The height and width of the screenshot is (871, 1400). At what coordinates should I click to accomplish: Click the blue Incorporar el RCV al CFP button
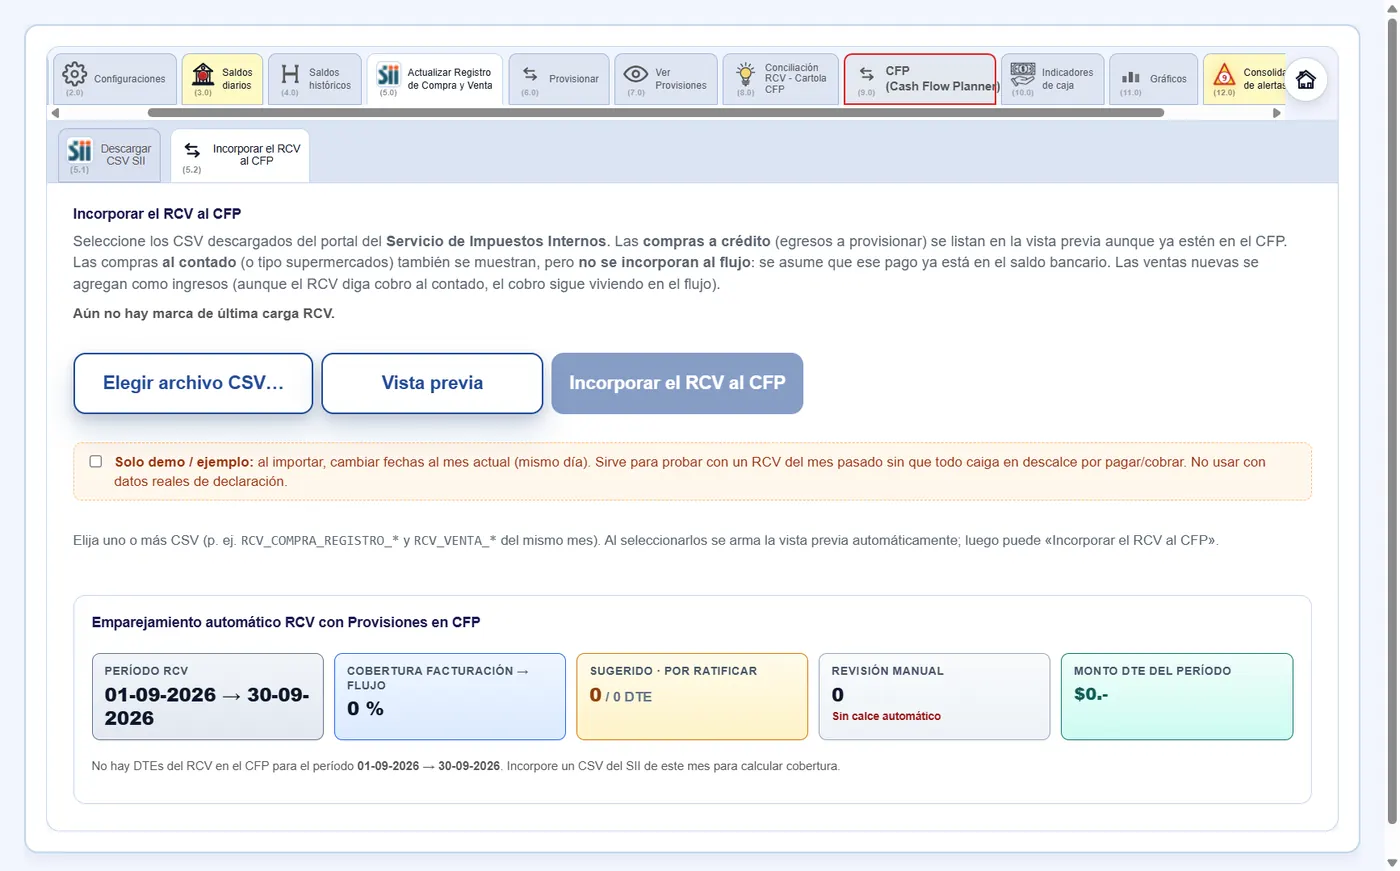(x=677, y=383)
